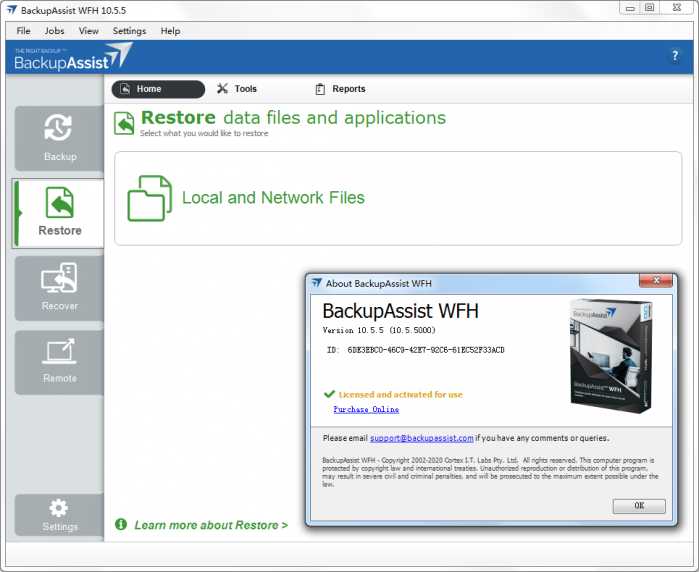Click the product box image
Image resolution: width=699 pixels, height=572 pixels.
click(x=611, y=355)
